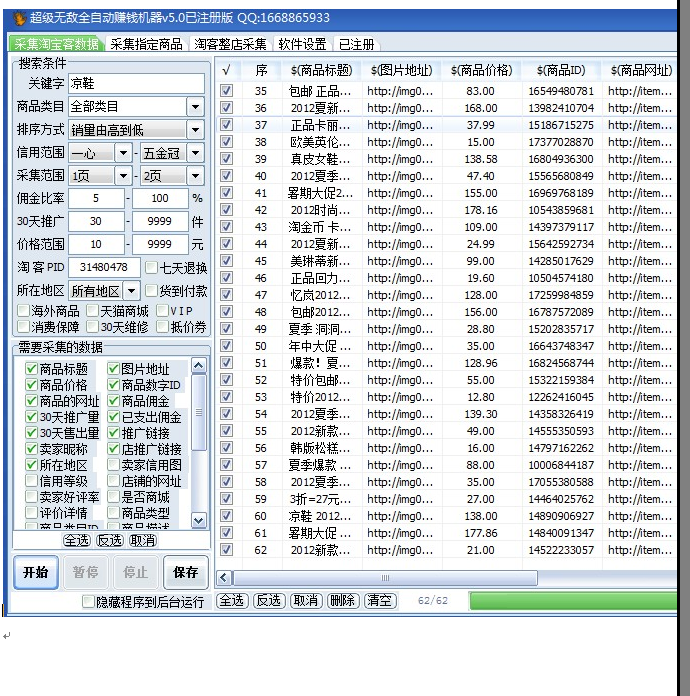Click the $(商品标题) column header
Image resolution: width=690 pixels, height=696 pixels.
pos(321,70)
